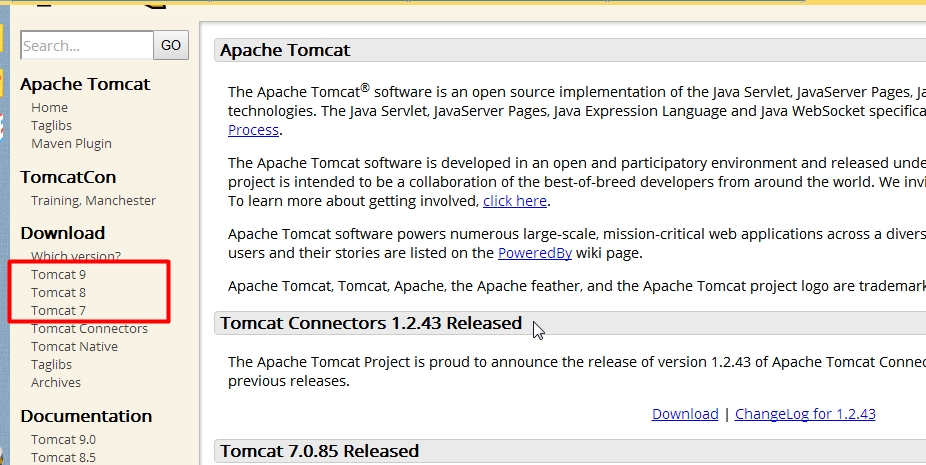Follow the 'click here' link
The height and width of the screenshot is (465, 926).
[x=515, y=201]
